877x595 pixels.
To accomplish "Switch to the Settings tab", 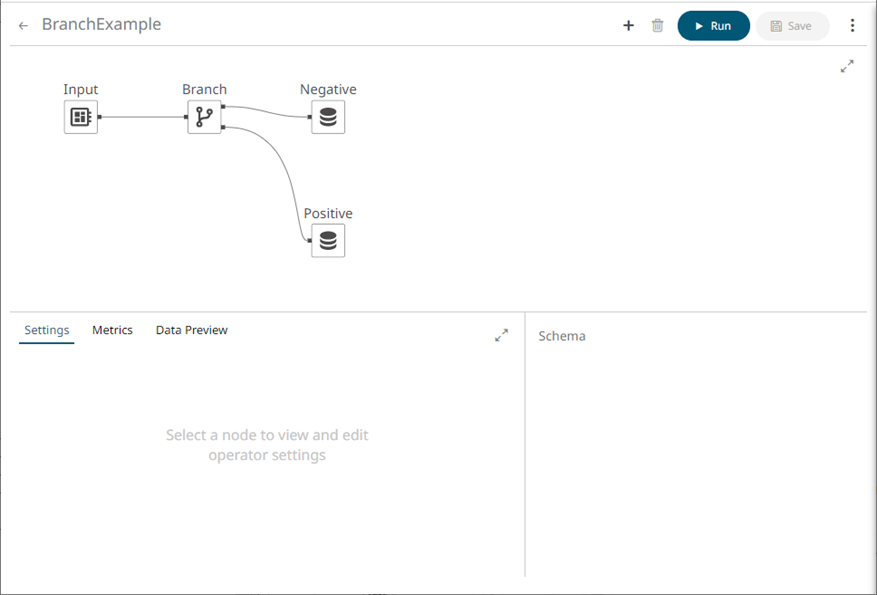I will tap(47, 330).
